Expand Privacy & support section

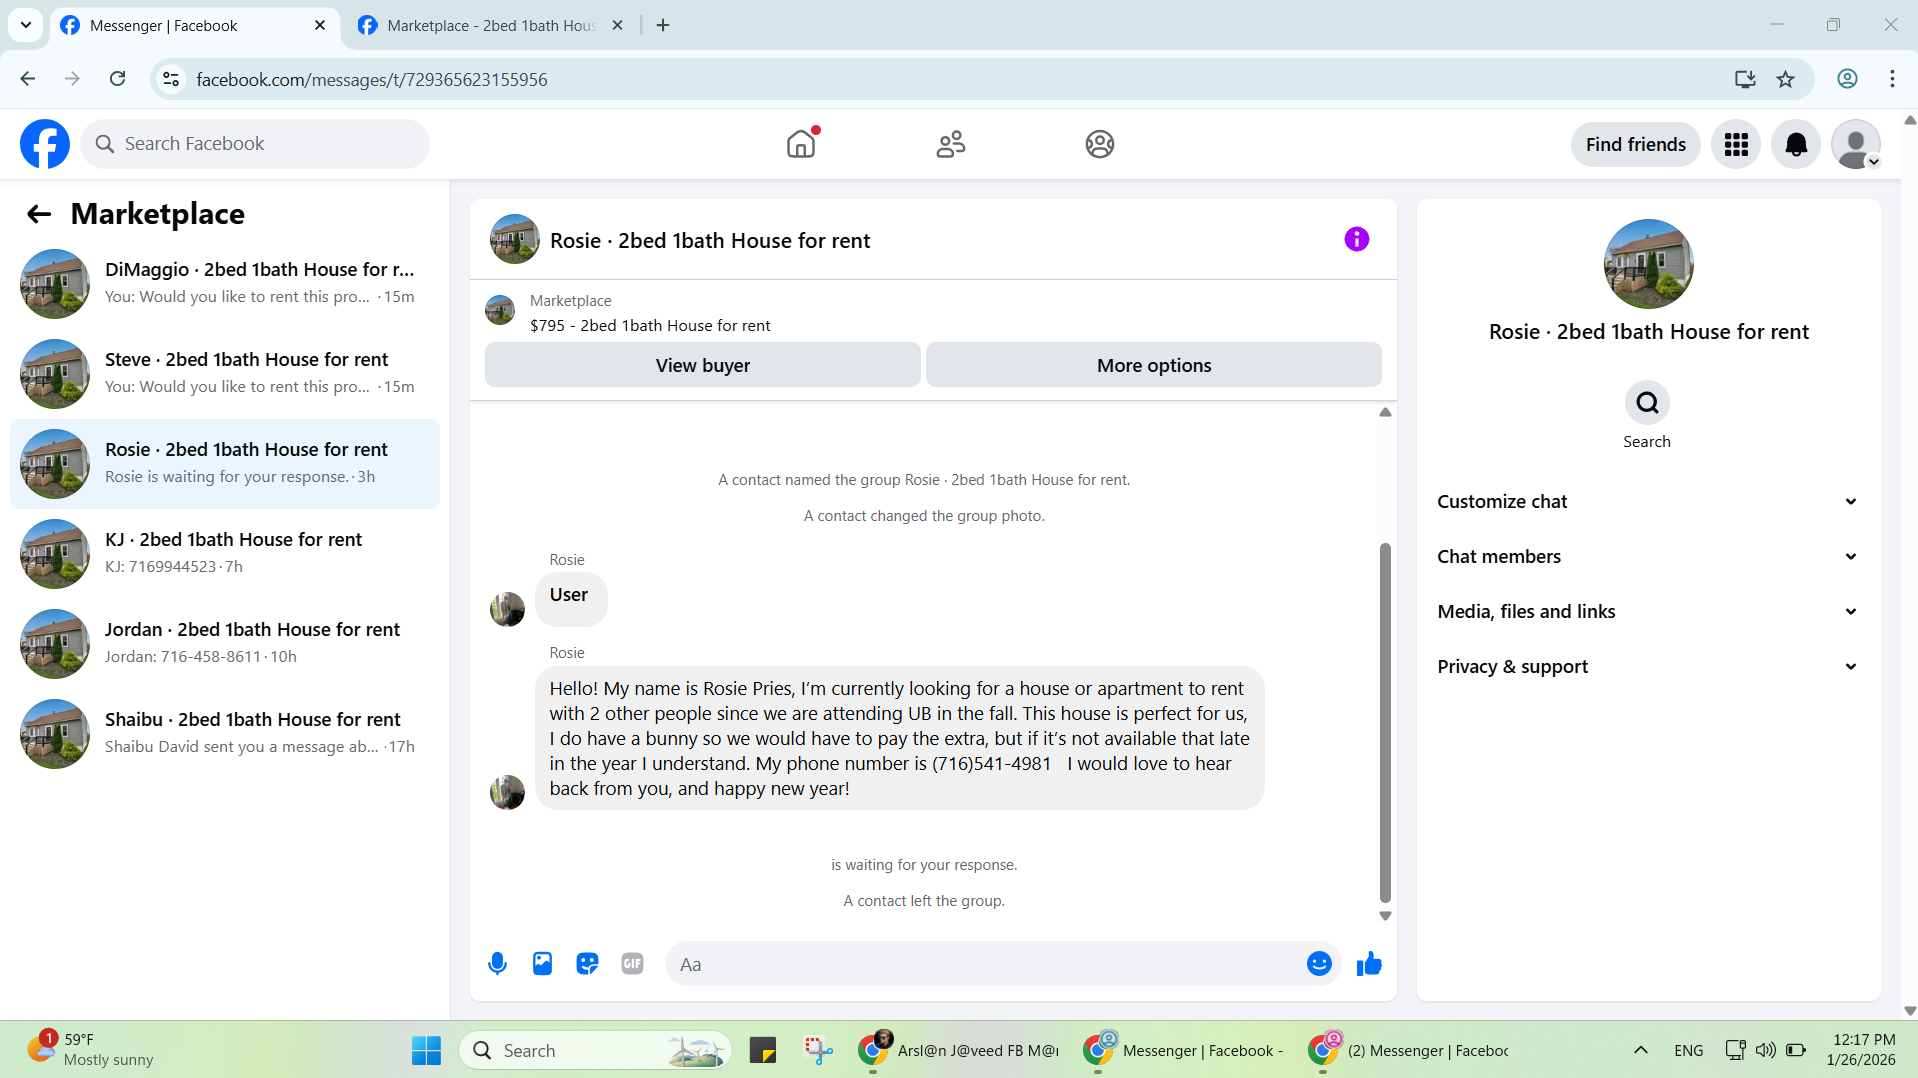click(x=1648, y=667)
